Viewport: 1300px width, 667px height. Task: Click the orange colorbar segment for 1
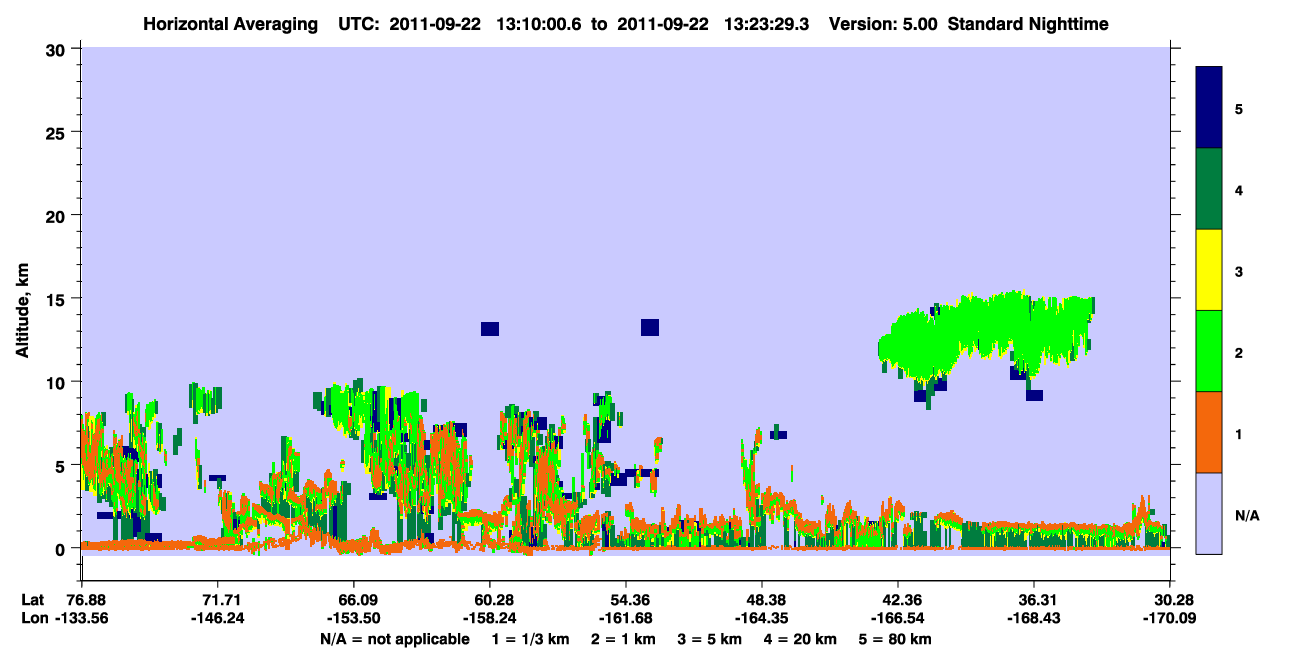(1209, 432)
